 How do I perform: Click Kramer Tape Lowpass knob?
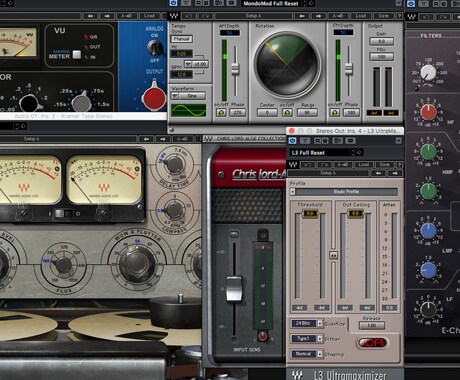point(174,209)
